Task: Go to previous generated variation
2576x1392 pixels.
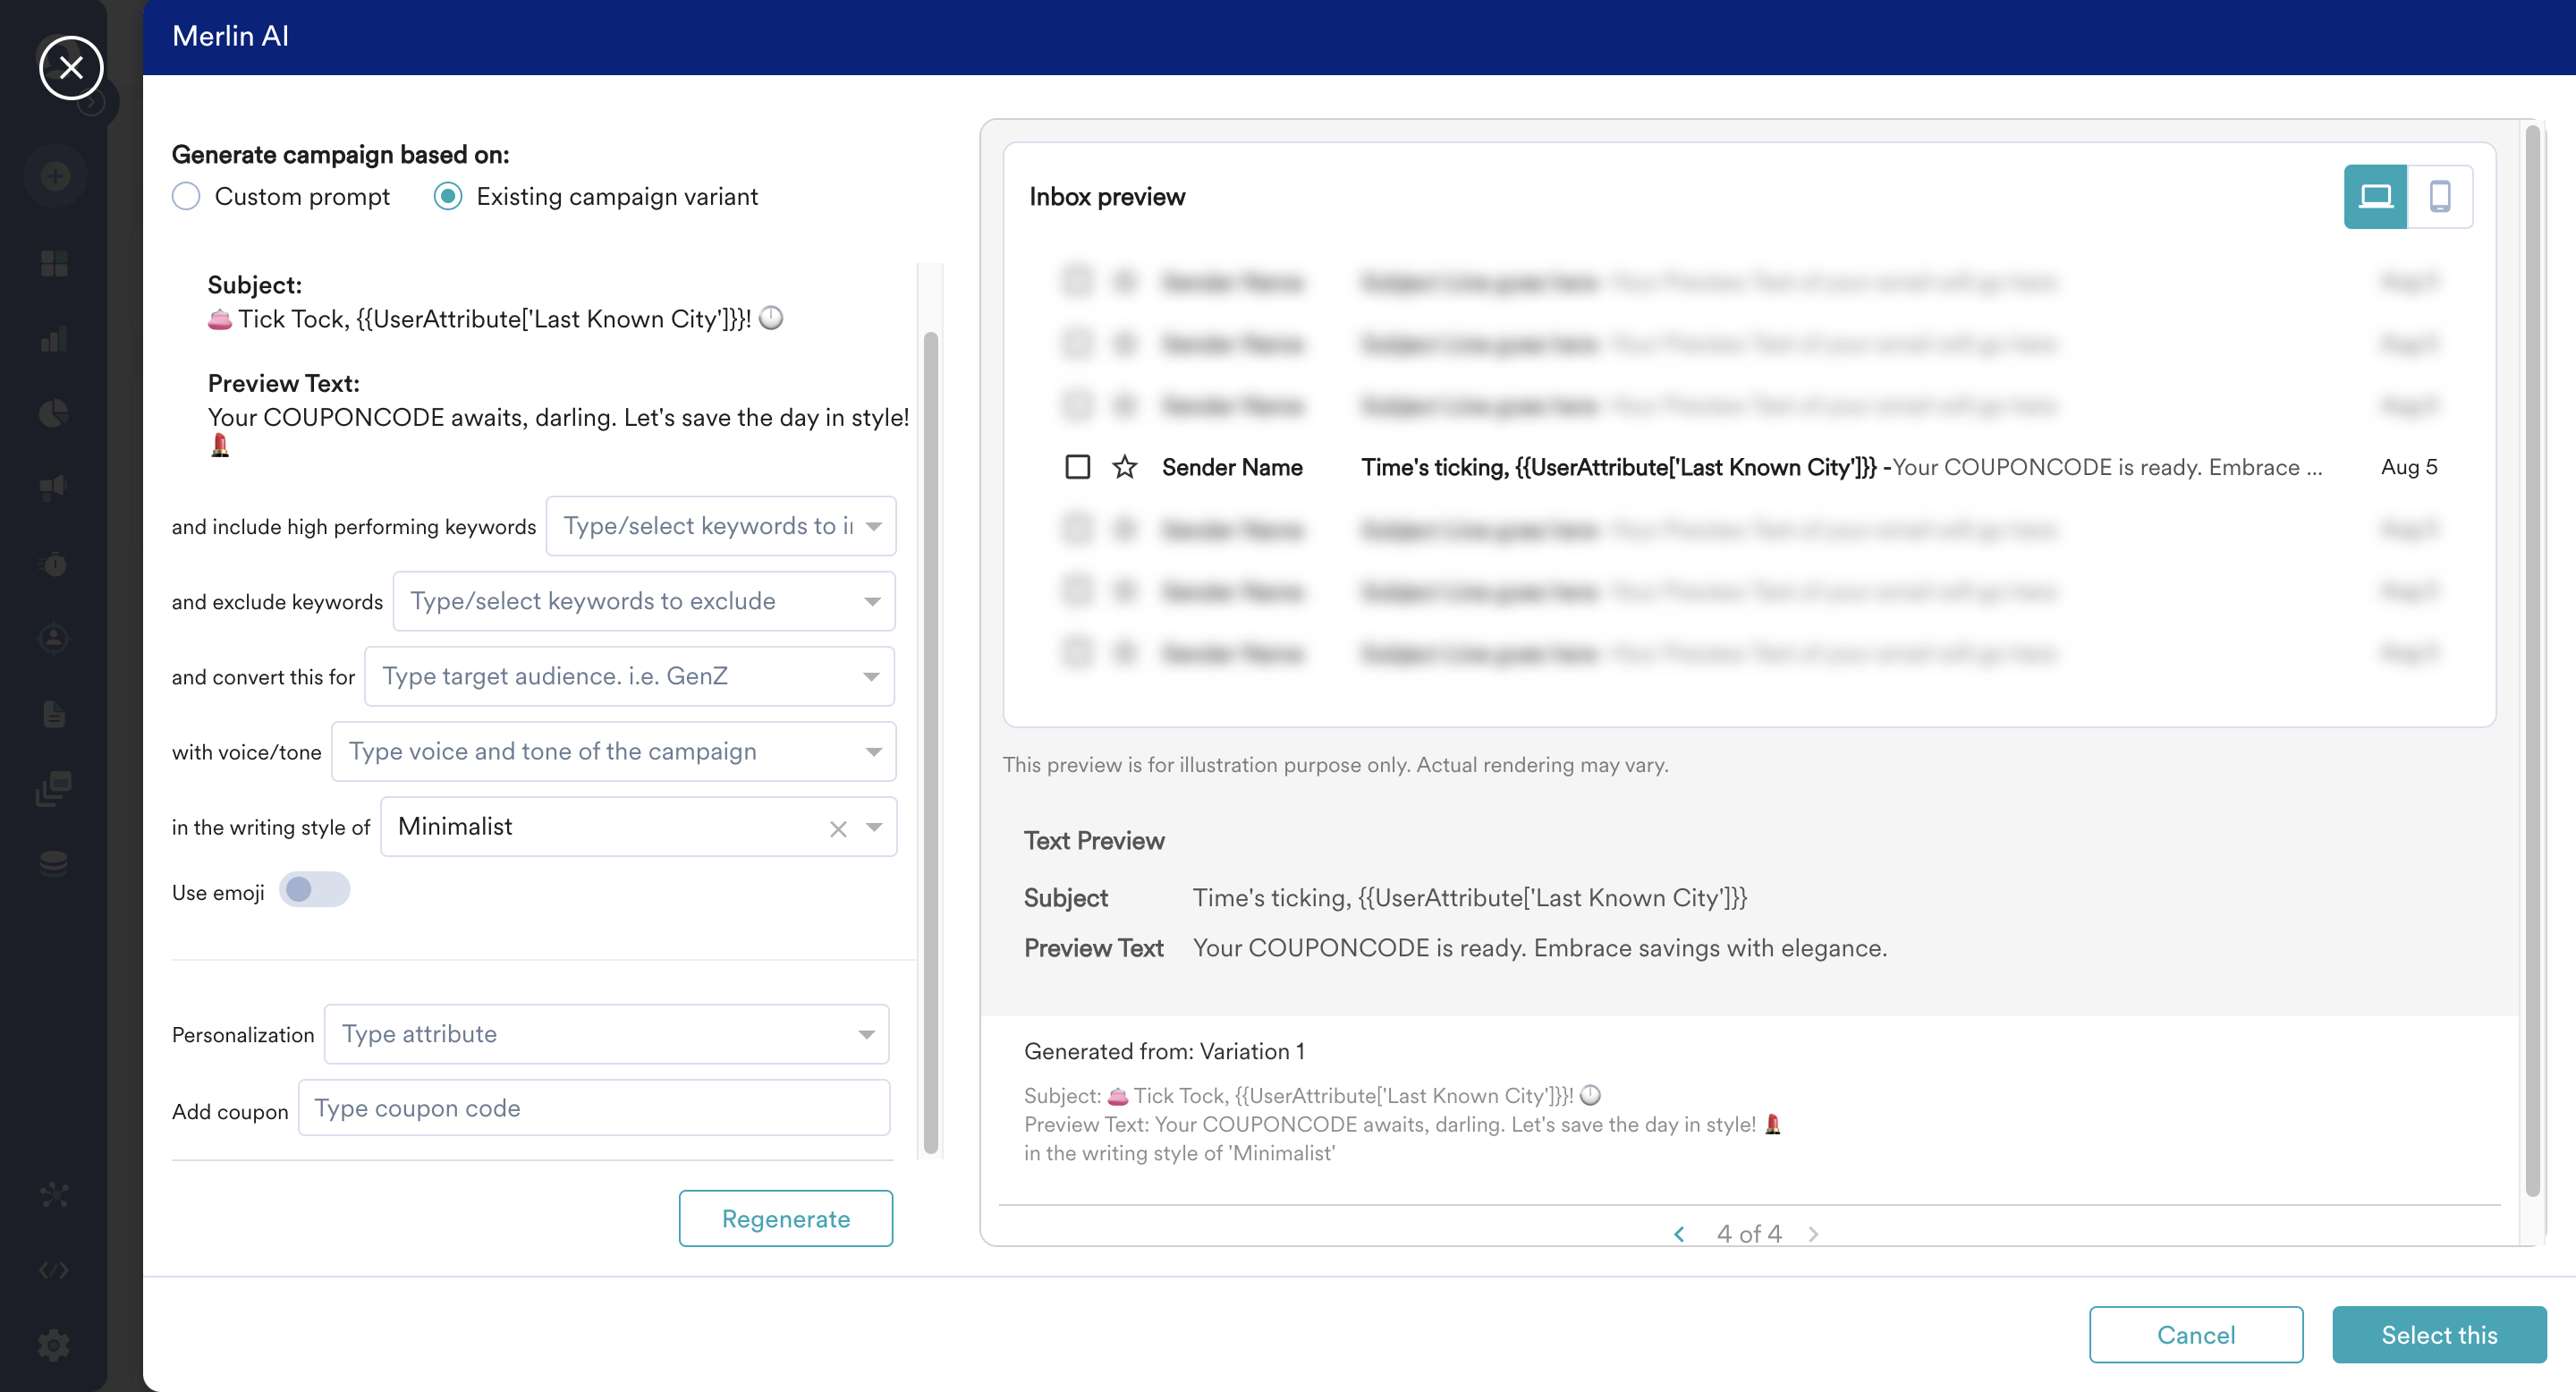Action: pos(1679,1234)
